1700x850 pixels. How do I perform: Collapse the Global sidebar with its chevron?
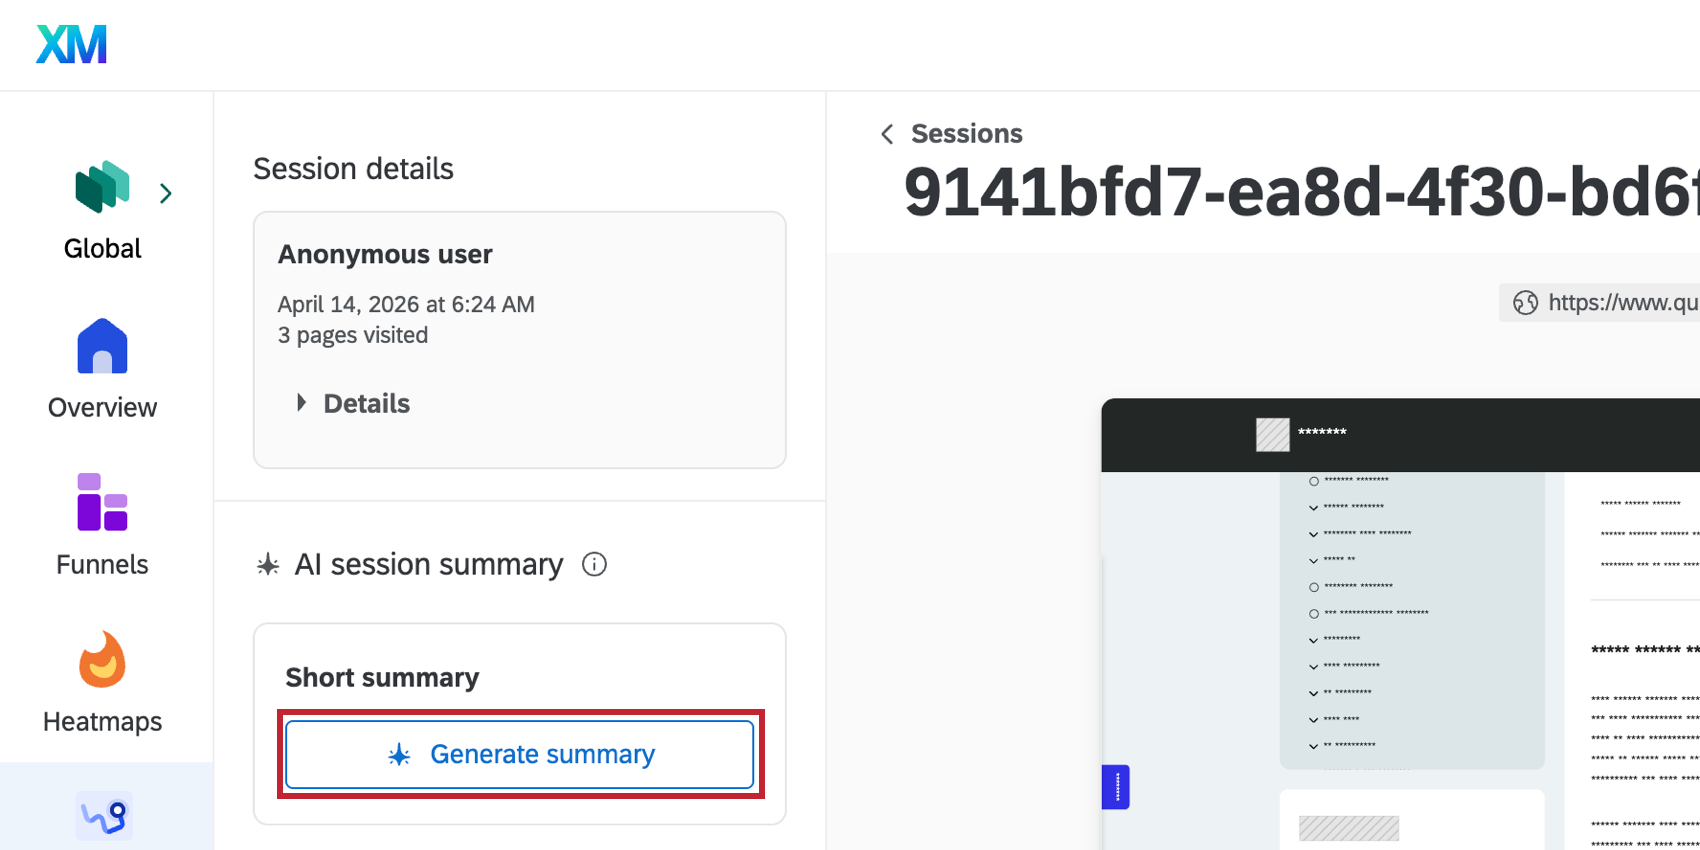166,192
